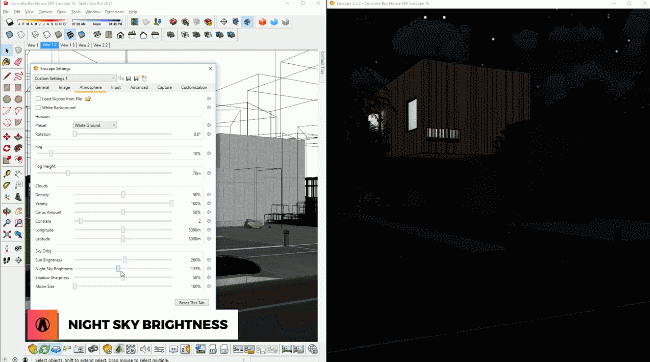Choose the Paint Bucket tool

[x=7, y=62]
